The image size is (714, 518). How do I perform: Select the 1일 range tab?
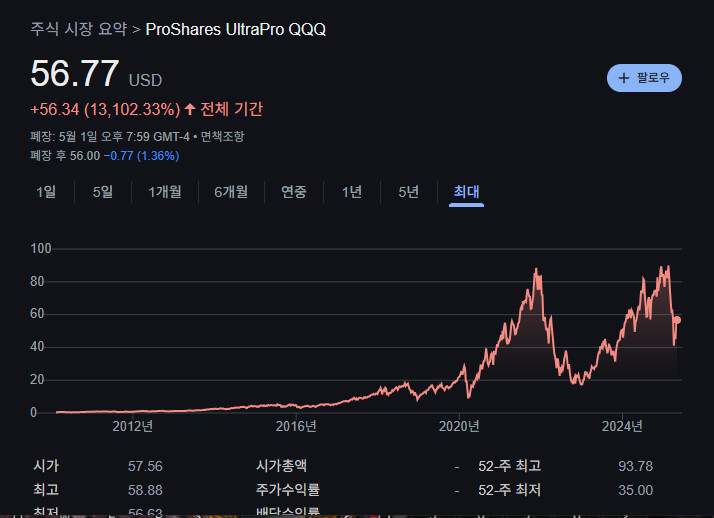(x=46, y=192)
